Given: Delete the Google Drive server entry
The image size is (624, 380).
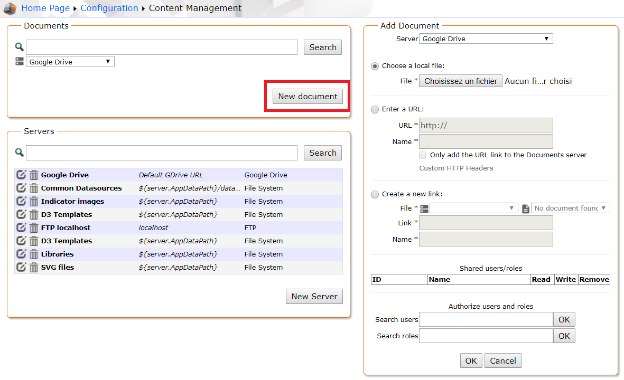Looking at the screenshot, I should [x=34, y=175].
